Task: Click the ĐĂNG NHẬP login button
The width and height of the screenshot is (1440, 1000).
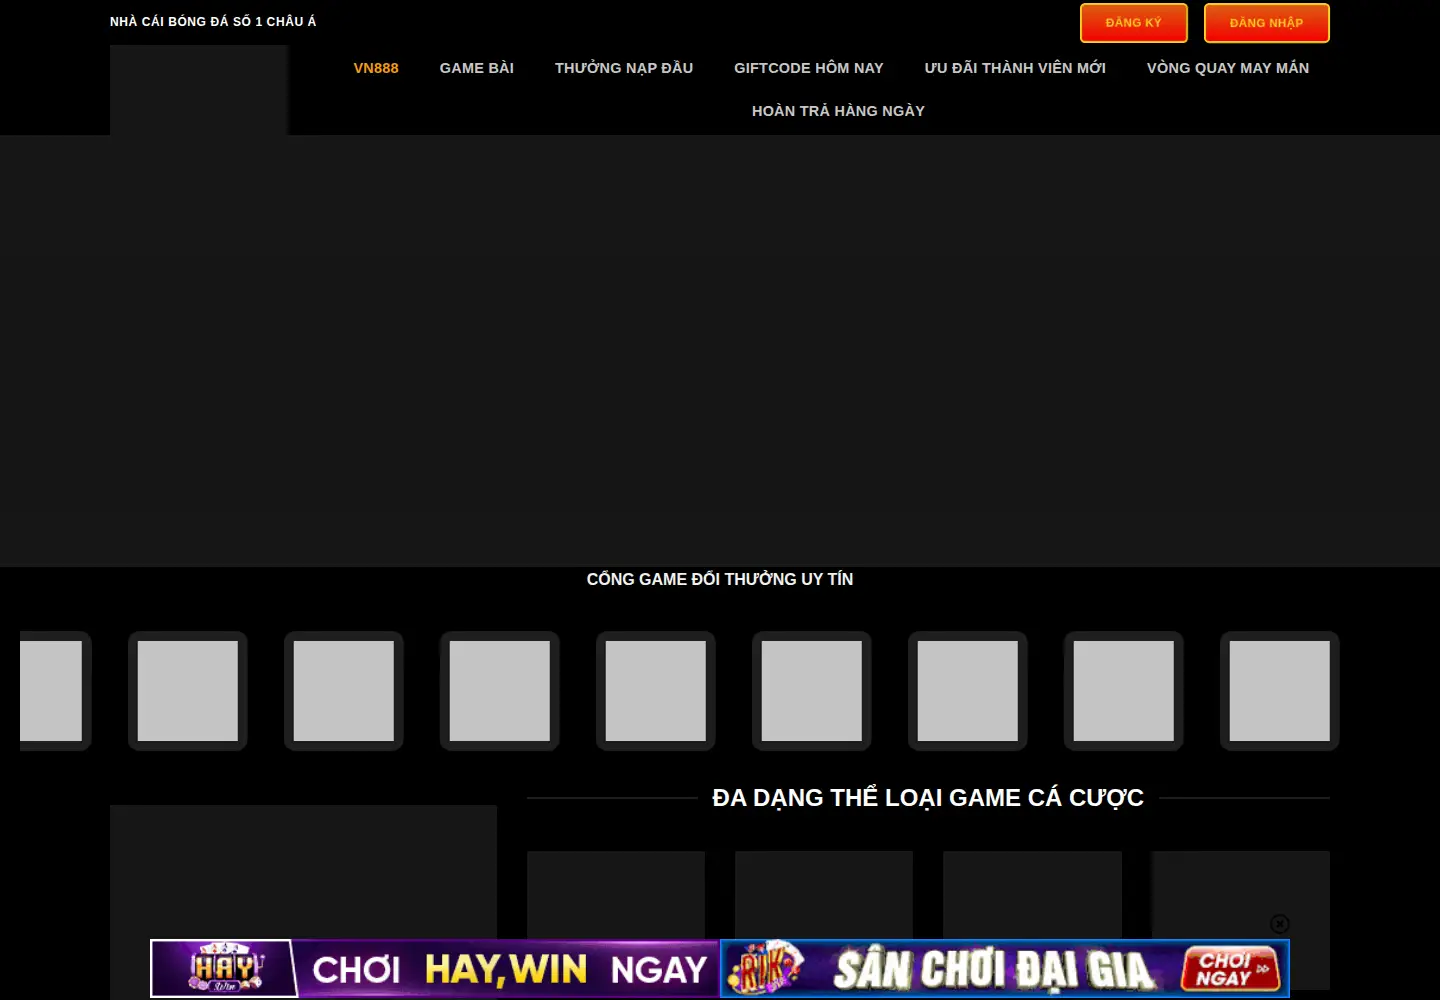Action: pyautogui.click(x=1266, y=23)
